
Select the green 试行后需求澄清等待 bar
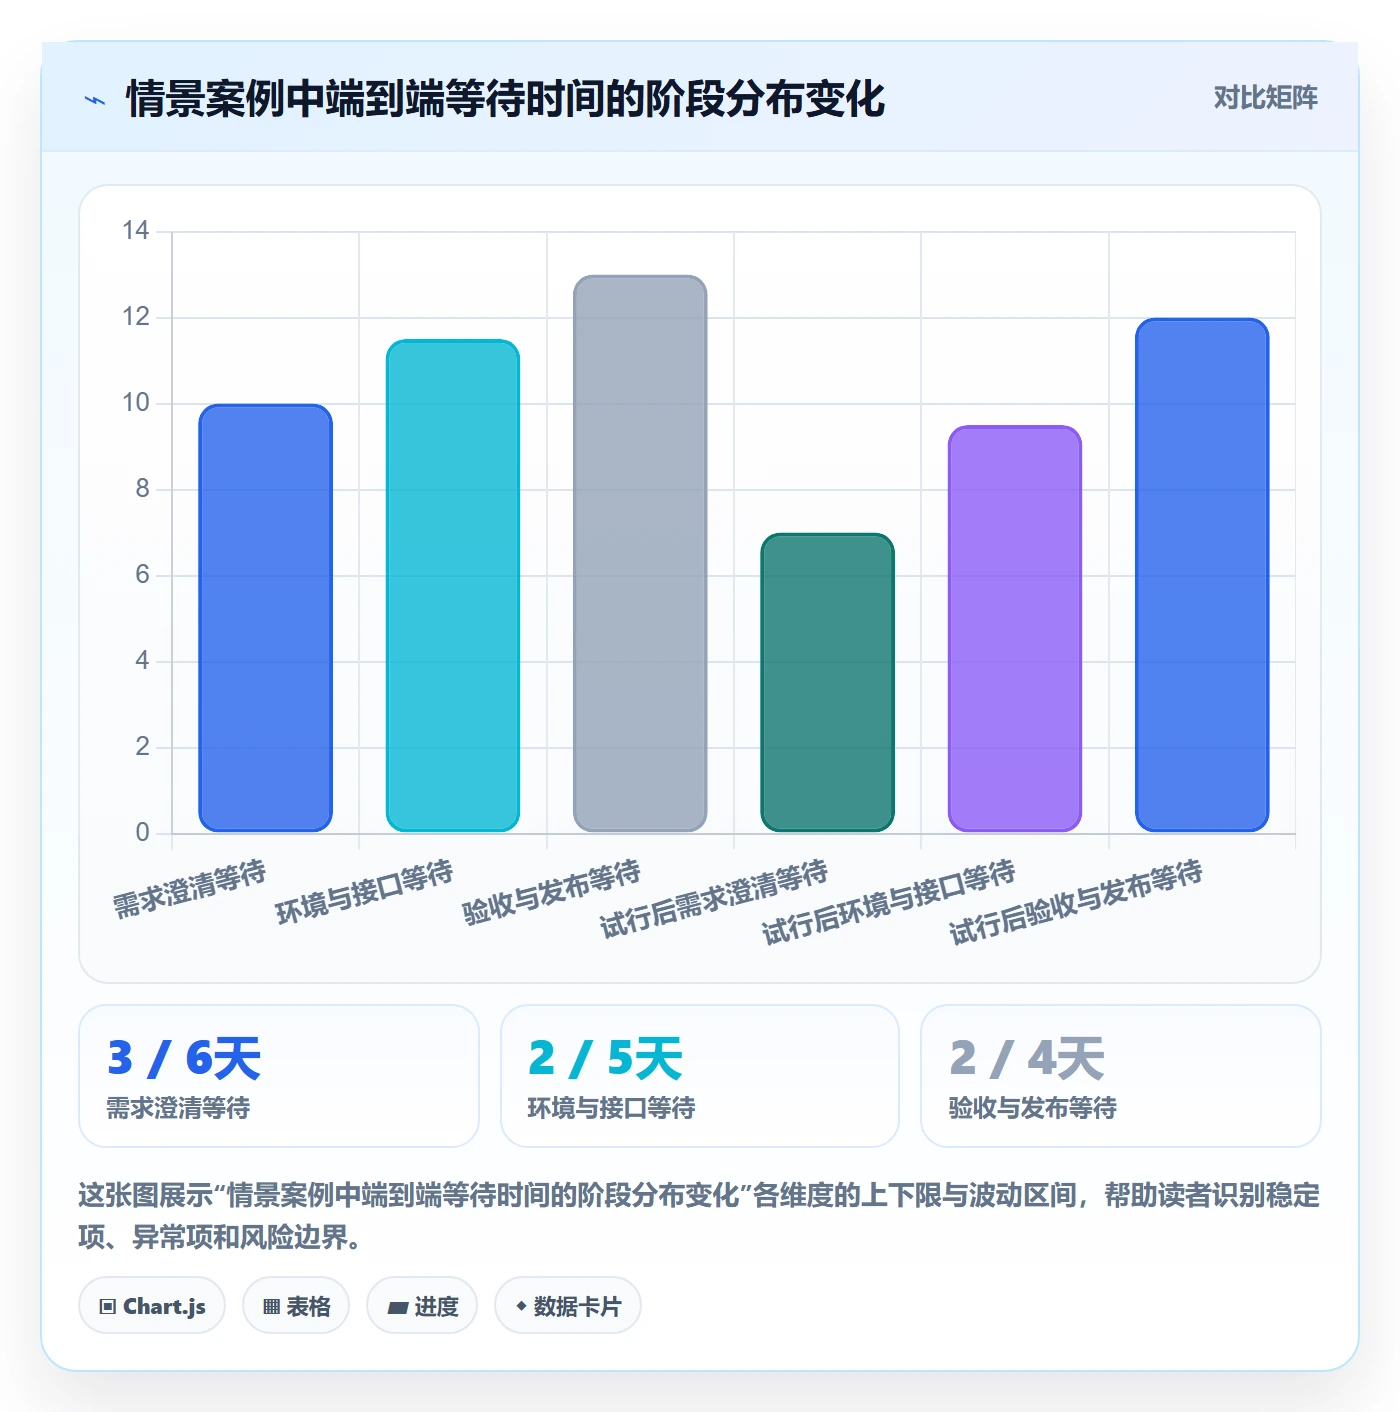click(x=827, y=682)
